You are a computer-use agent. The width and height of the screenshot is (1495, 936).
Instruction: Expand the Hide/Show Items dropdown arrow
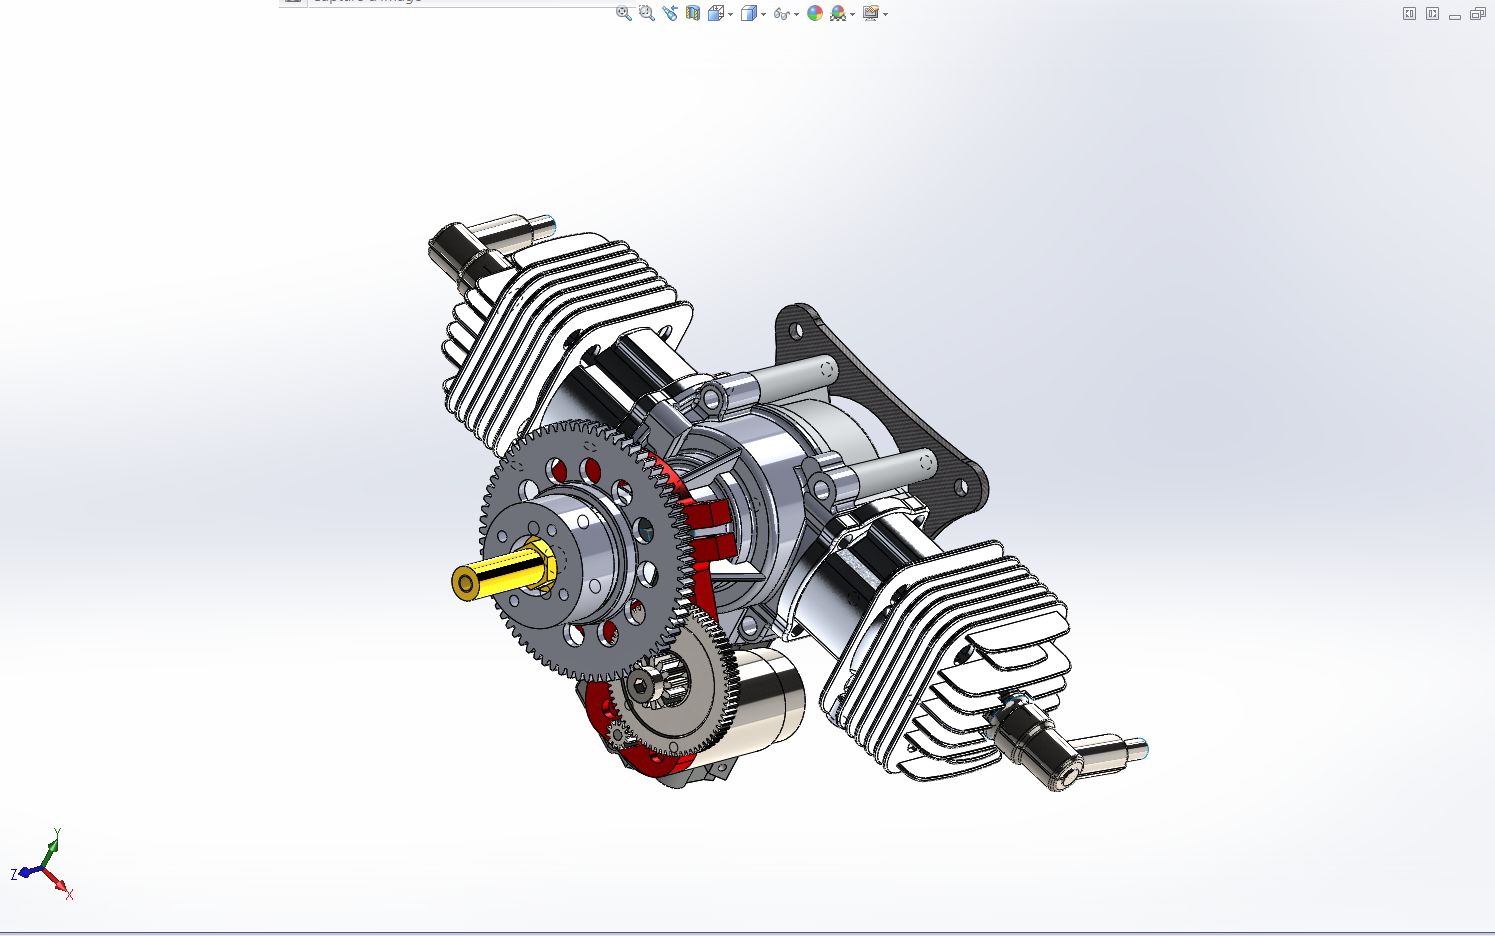point(797,14)
